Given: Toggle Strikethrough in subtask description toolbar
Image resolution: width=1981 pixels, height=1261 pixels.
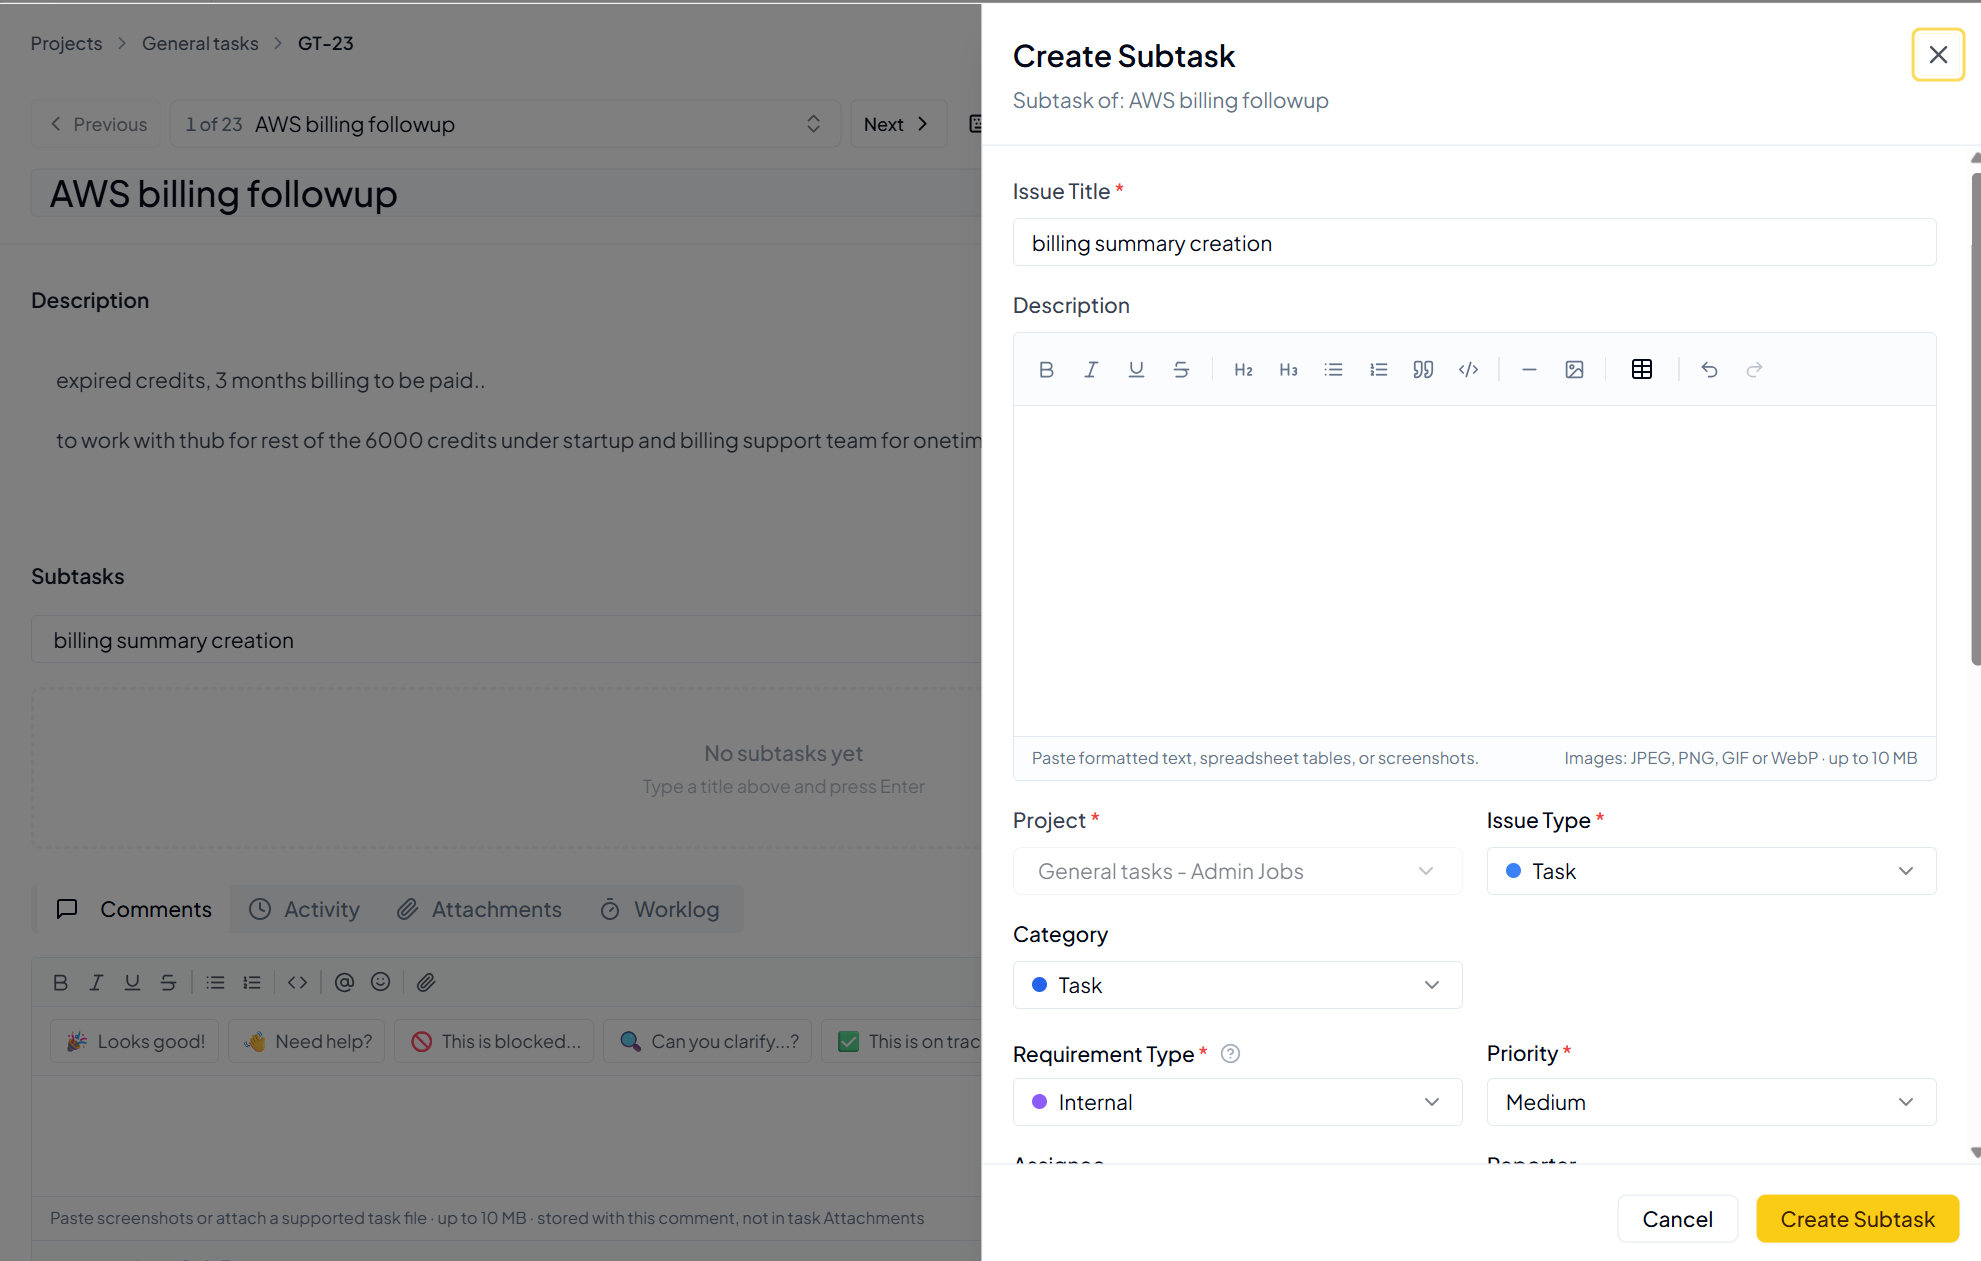Looking at the screenshot, I should coord(1181,370).
